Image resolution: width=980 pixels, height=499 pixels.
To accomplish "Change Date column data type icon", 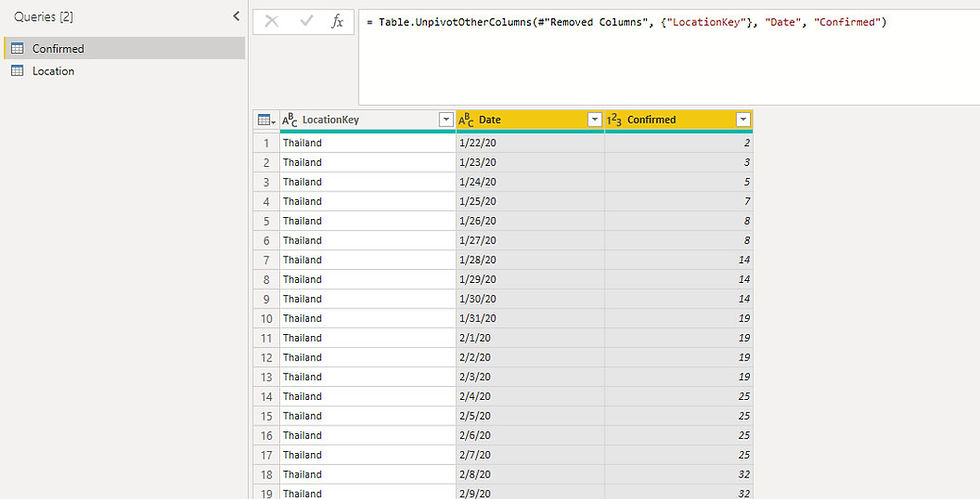I will [x=466, y=119].
